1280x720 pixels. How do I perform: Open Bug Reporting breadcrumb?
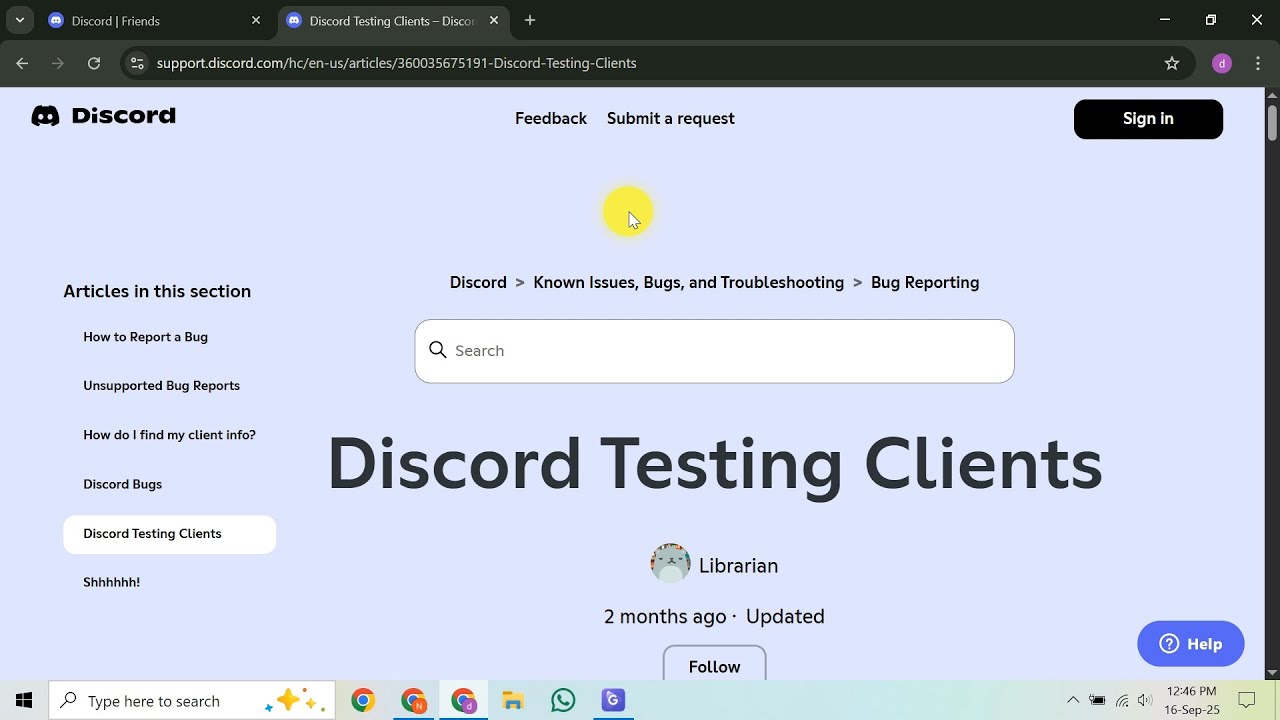tap(925, 282)
